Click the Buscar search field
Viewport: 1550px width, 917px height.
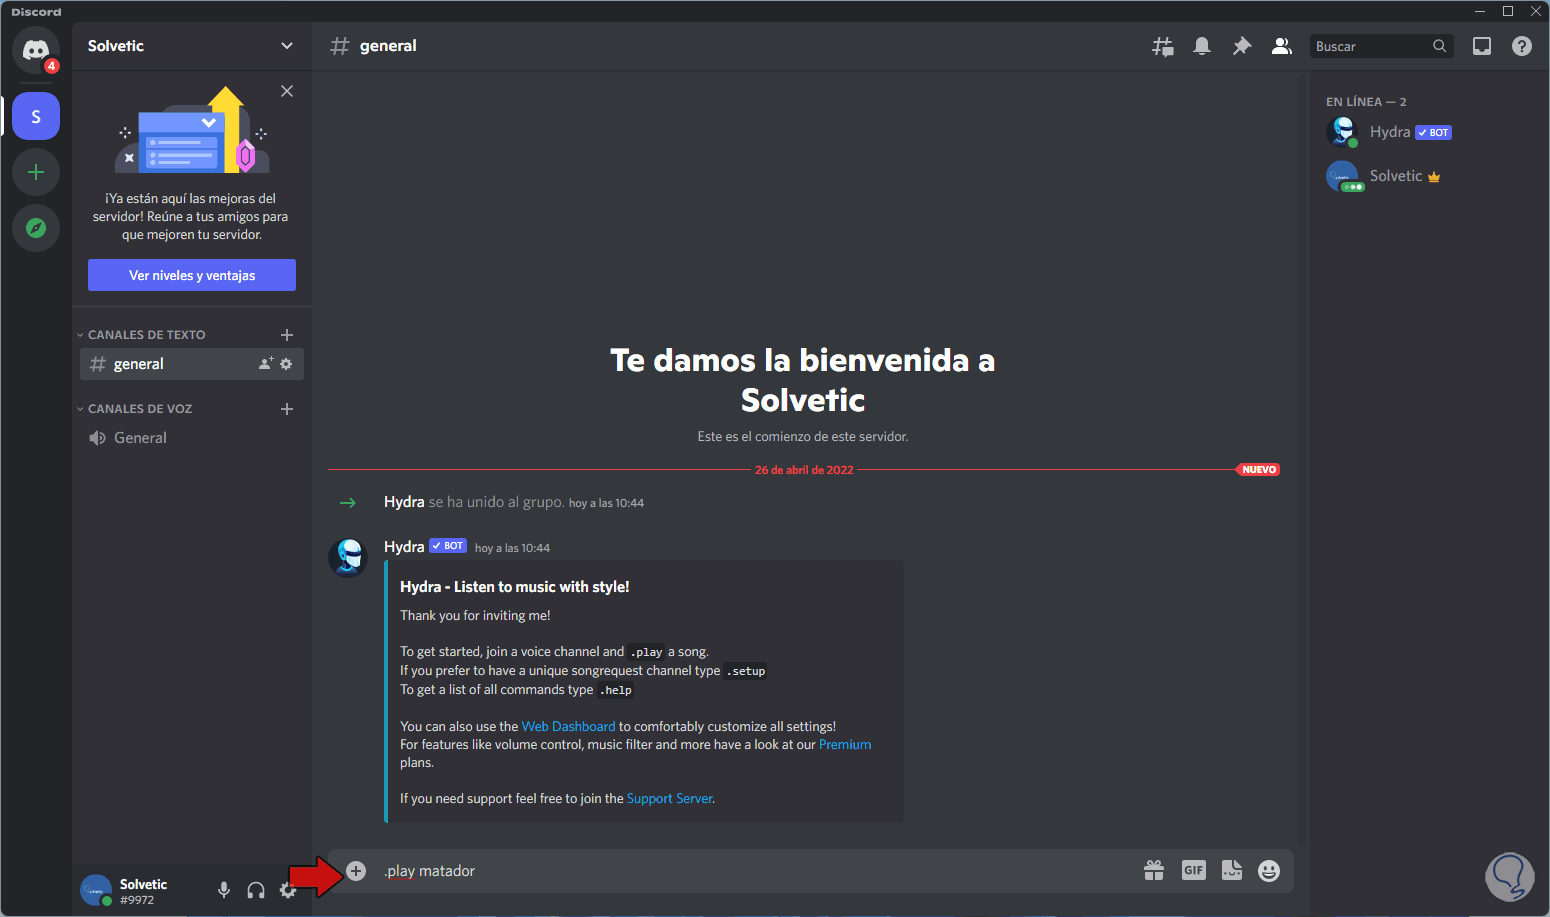pos(1381,46)
